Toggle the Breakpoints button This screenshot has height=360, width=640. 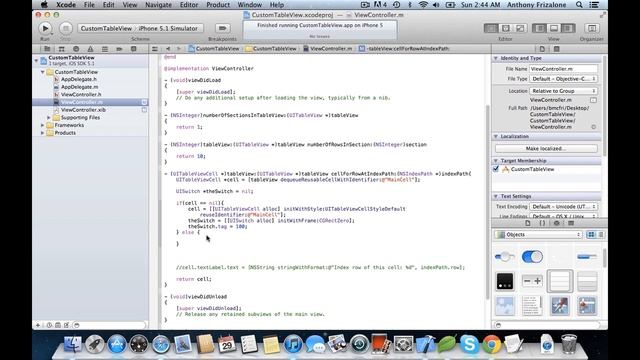(x=222, y=28)
